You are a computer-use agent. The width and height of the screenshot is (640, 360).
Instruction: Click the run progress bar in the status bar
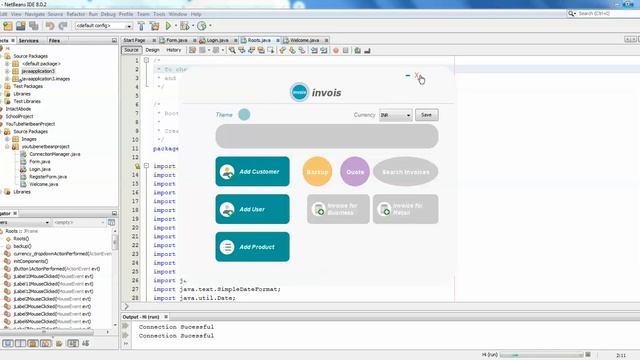(542, 355)
